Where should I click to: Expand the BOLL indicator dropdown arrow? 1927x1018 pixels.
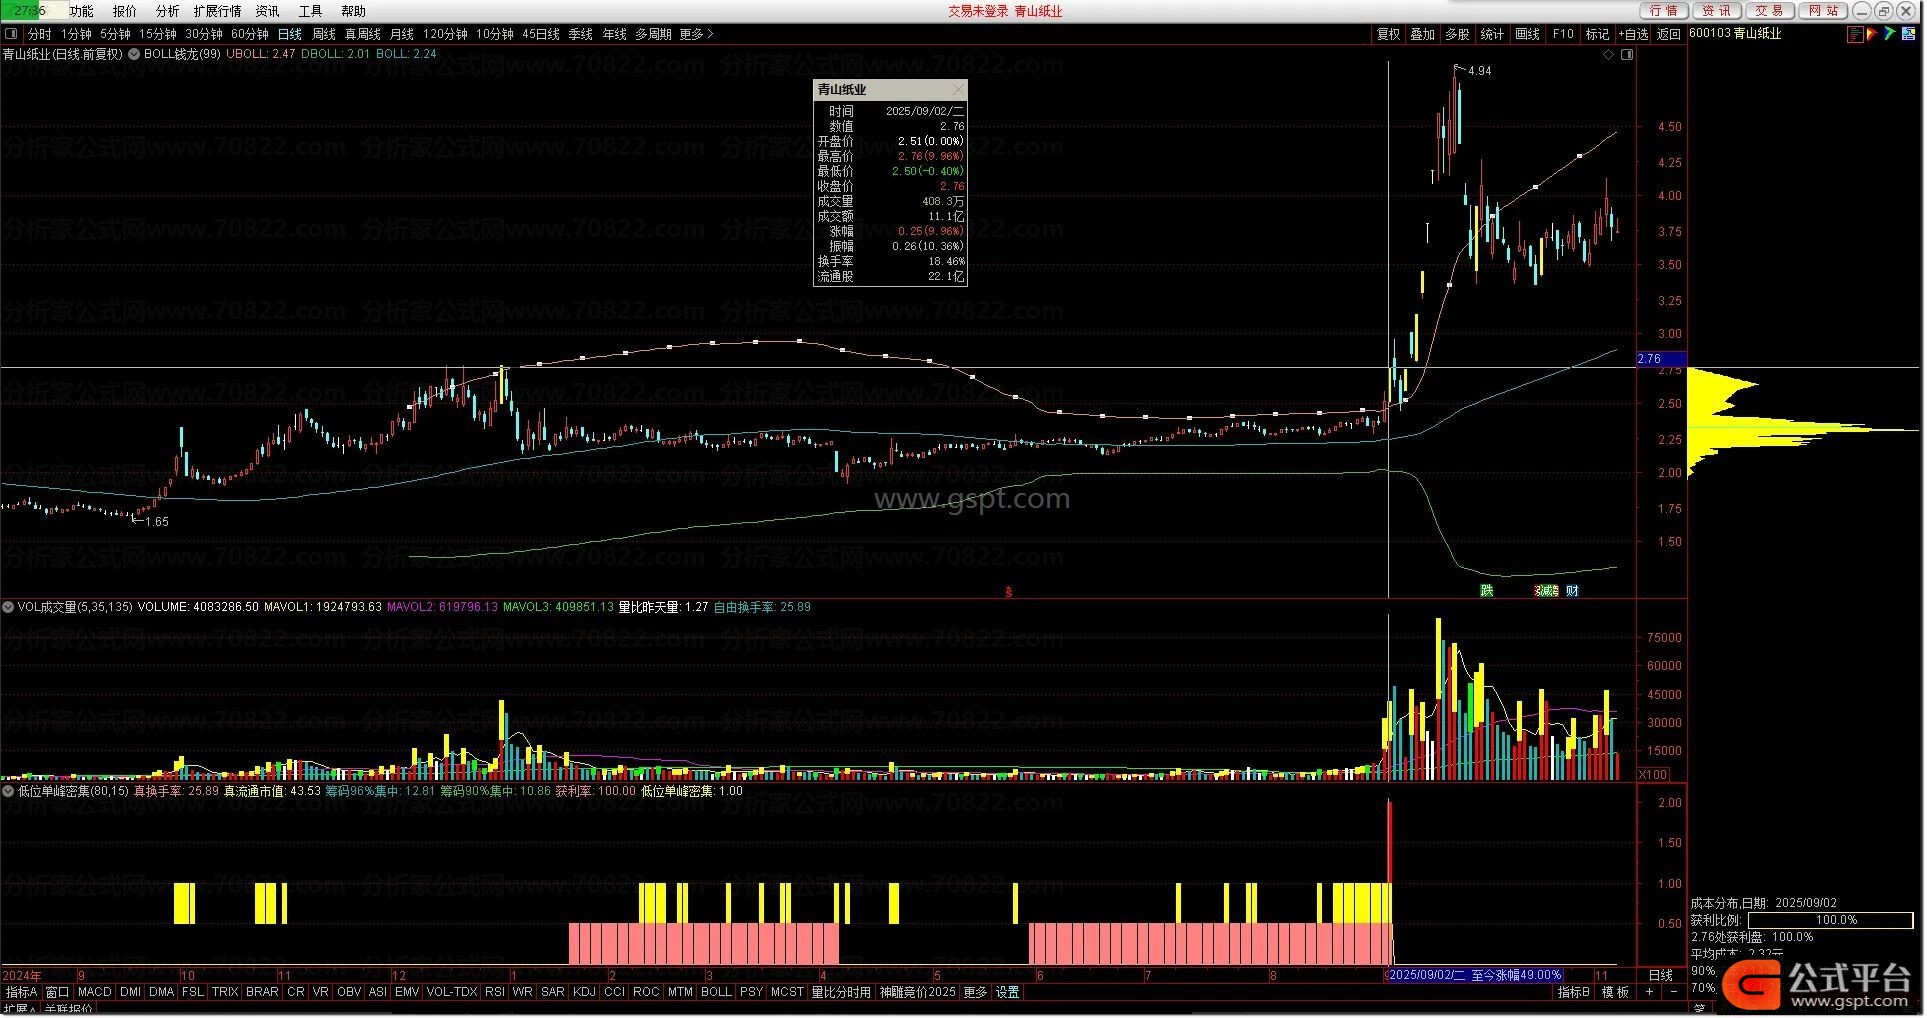click(x=134, y=54)
